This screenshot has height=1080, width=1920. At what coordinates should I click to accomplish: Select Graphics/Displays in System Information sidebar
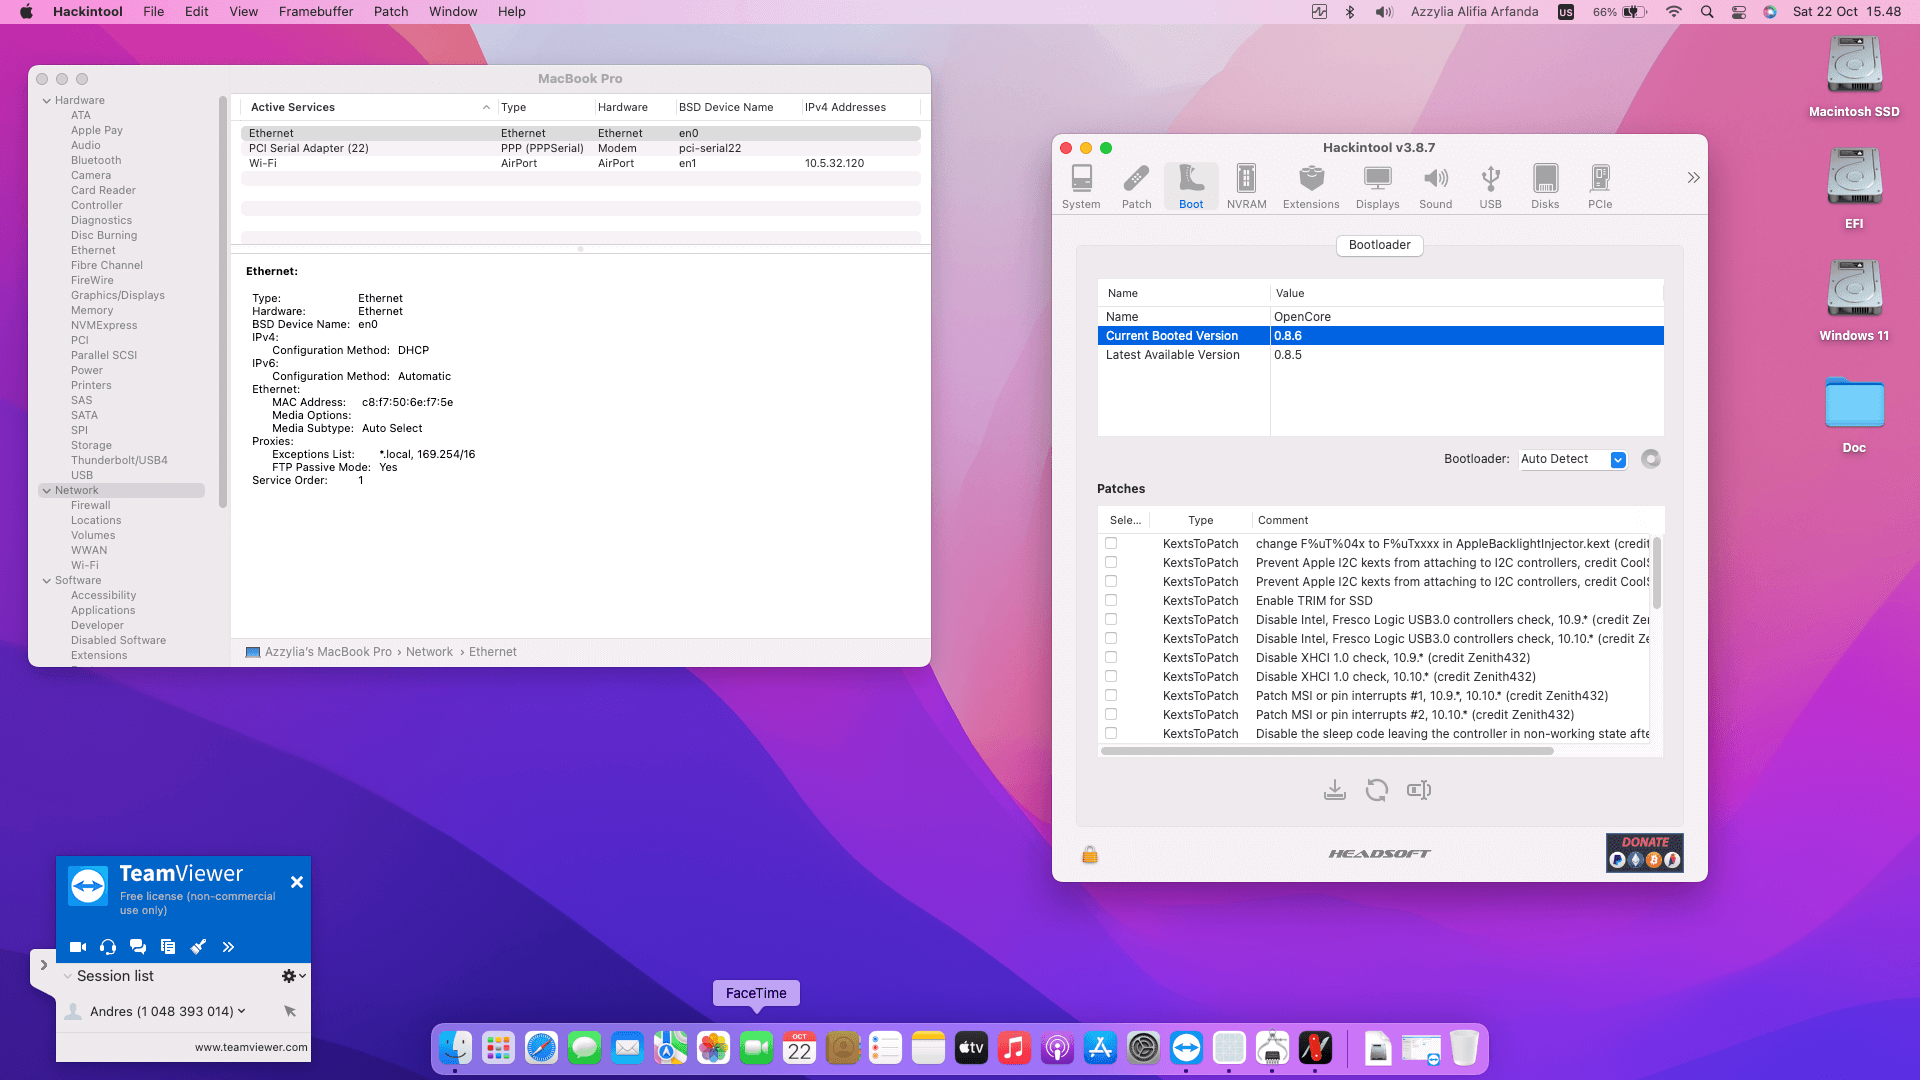pyautogui.click(x=118, y=296)
